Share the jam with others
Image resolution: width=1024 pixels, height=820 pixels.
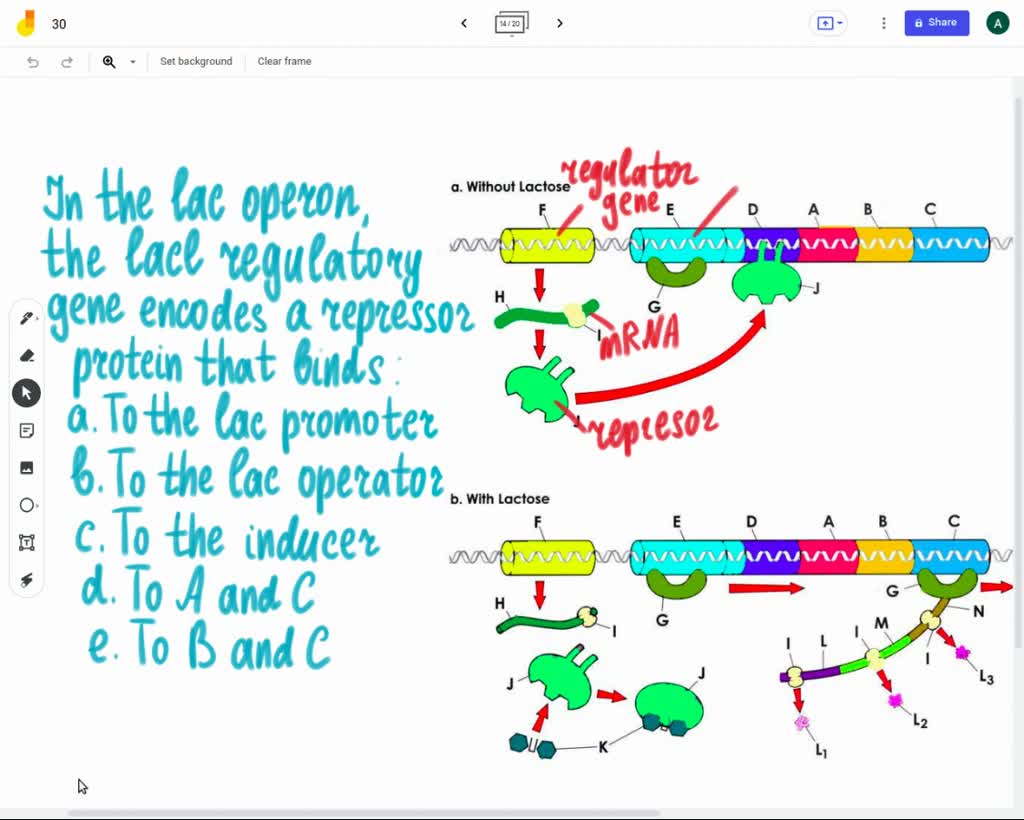pyautogui.click(x=936, y=22)
